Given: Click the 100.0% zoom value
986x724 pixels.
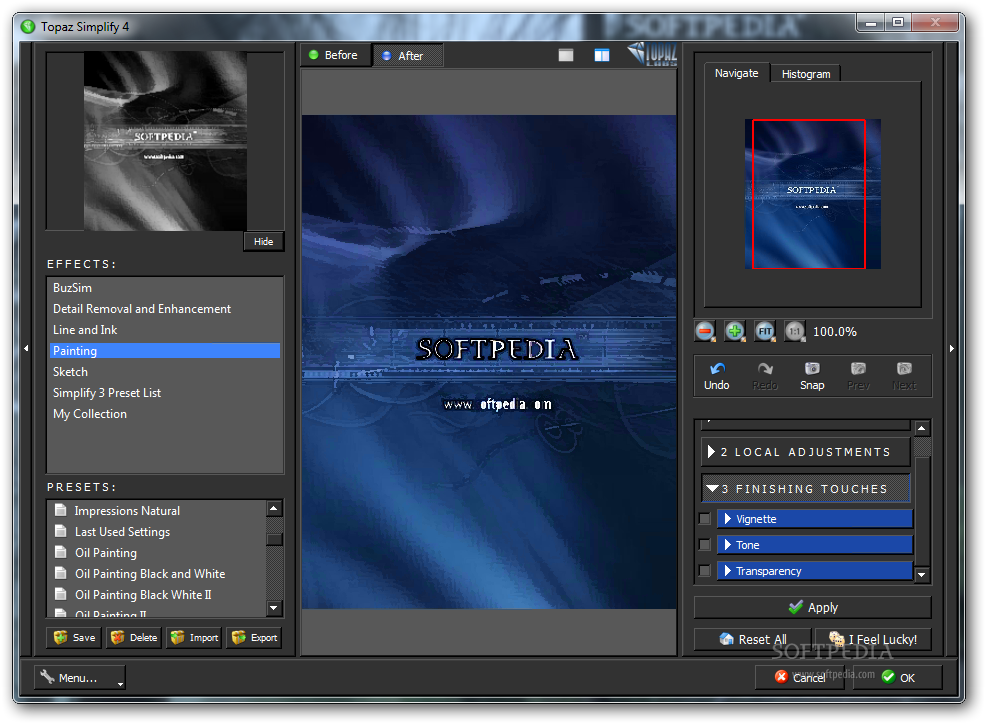Looking at the screenshot, I should pyautogui.click(x=834, y=331).
